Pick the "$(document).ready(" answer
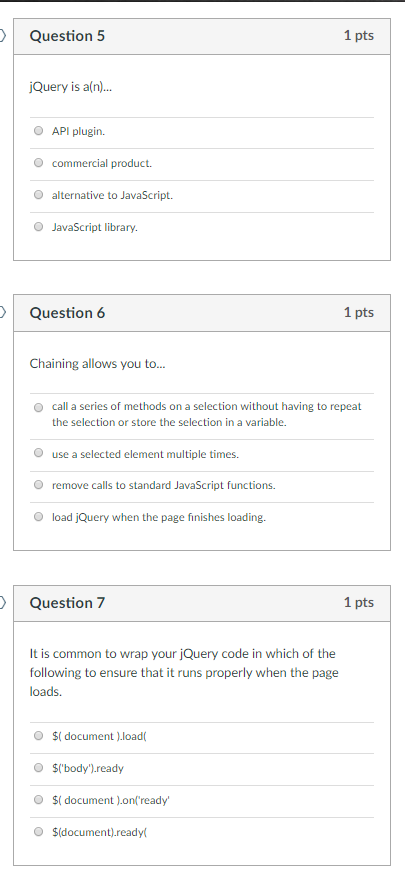This screenshot has width=405, height=880. click(38, 831)
